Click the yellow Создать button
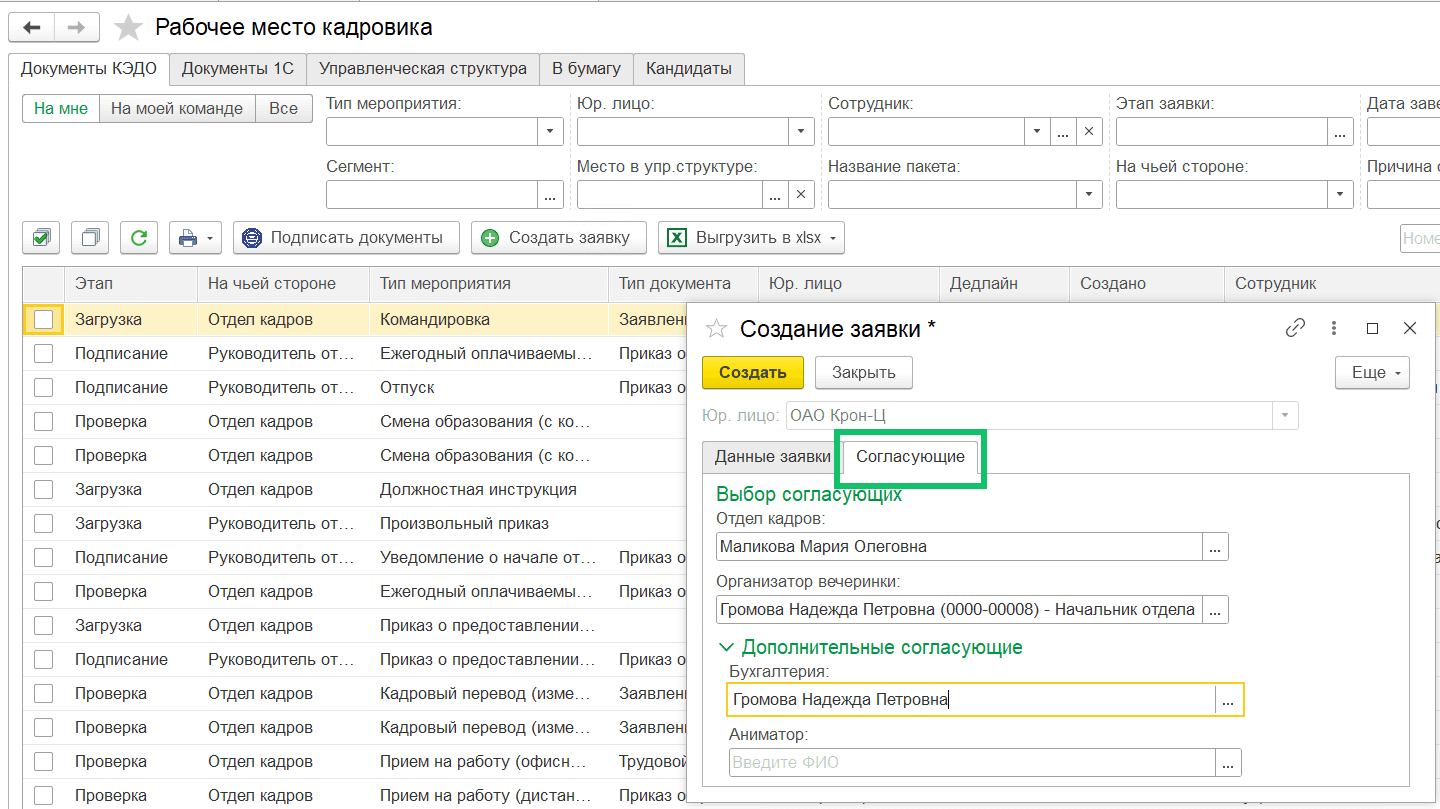1440x809 pixels. pos(753,372)
